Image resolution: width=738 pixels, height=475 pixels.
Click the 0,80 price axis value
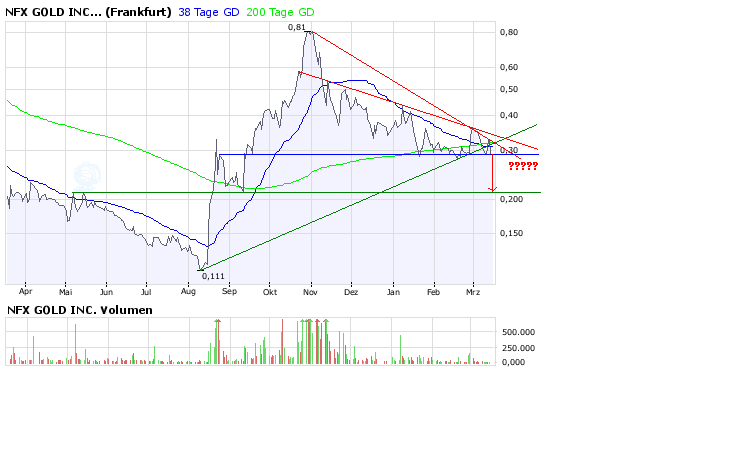click(509, 32)
